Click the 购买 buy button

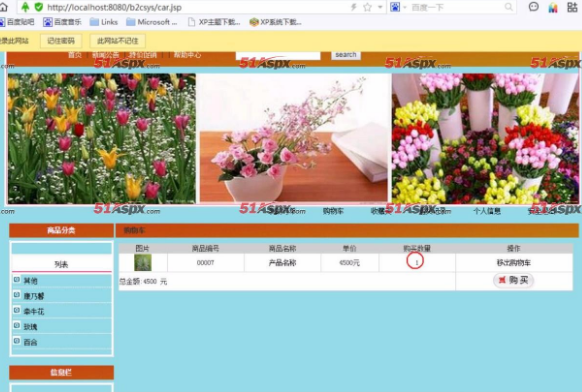513,280
